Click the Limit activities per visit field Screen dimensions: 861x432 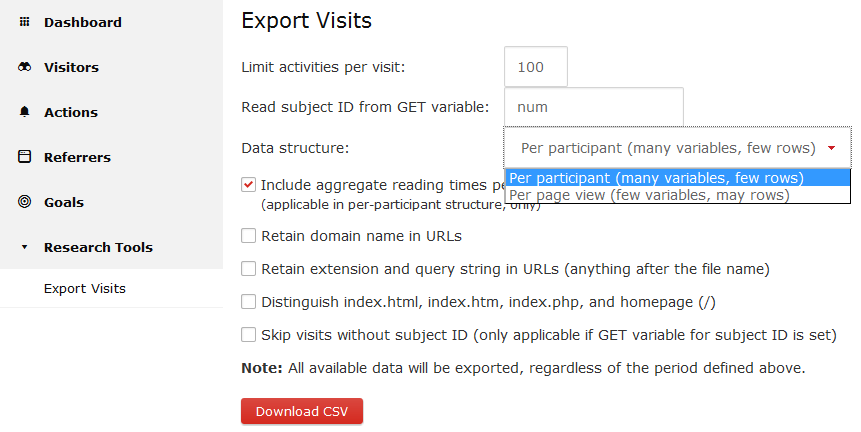pyautogui.click(x=536, y=67)
